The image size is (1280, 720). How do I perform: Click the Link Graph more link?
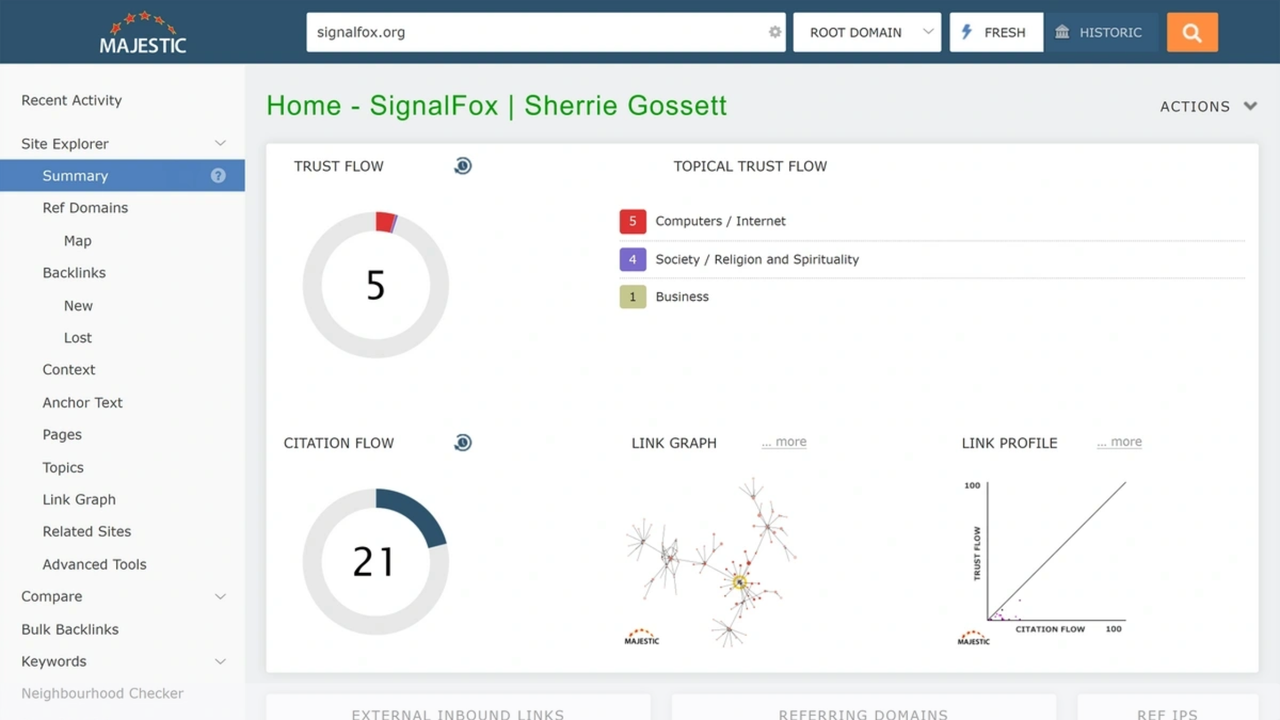click(784, 442)
